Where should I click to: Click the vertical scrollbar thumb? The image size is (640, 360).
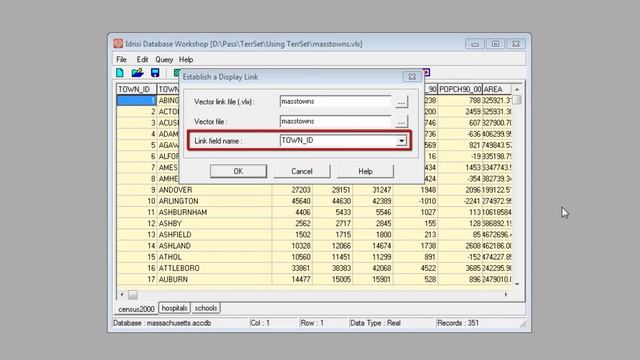click(x=517, y=100)
